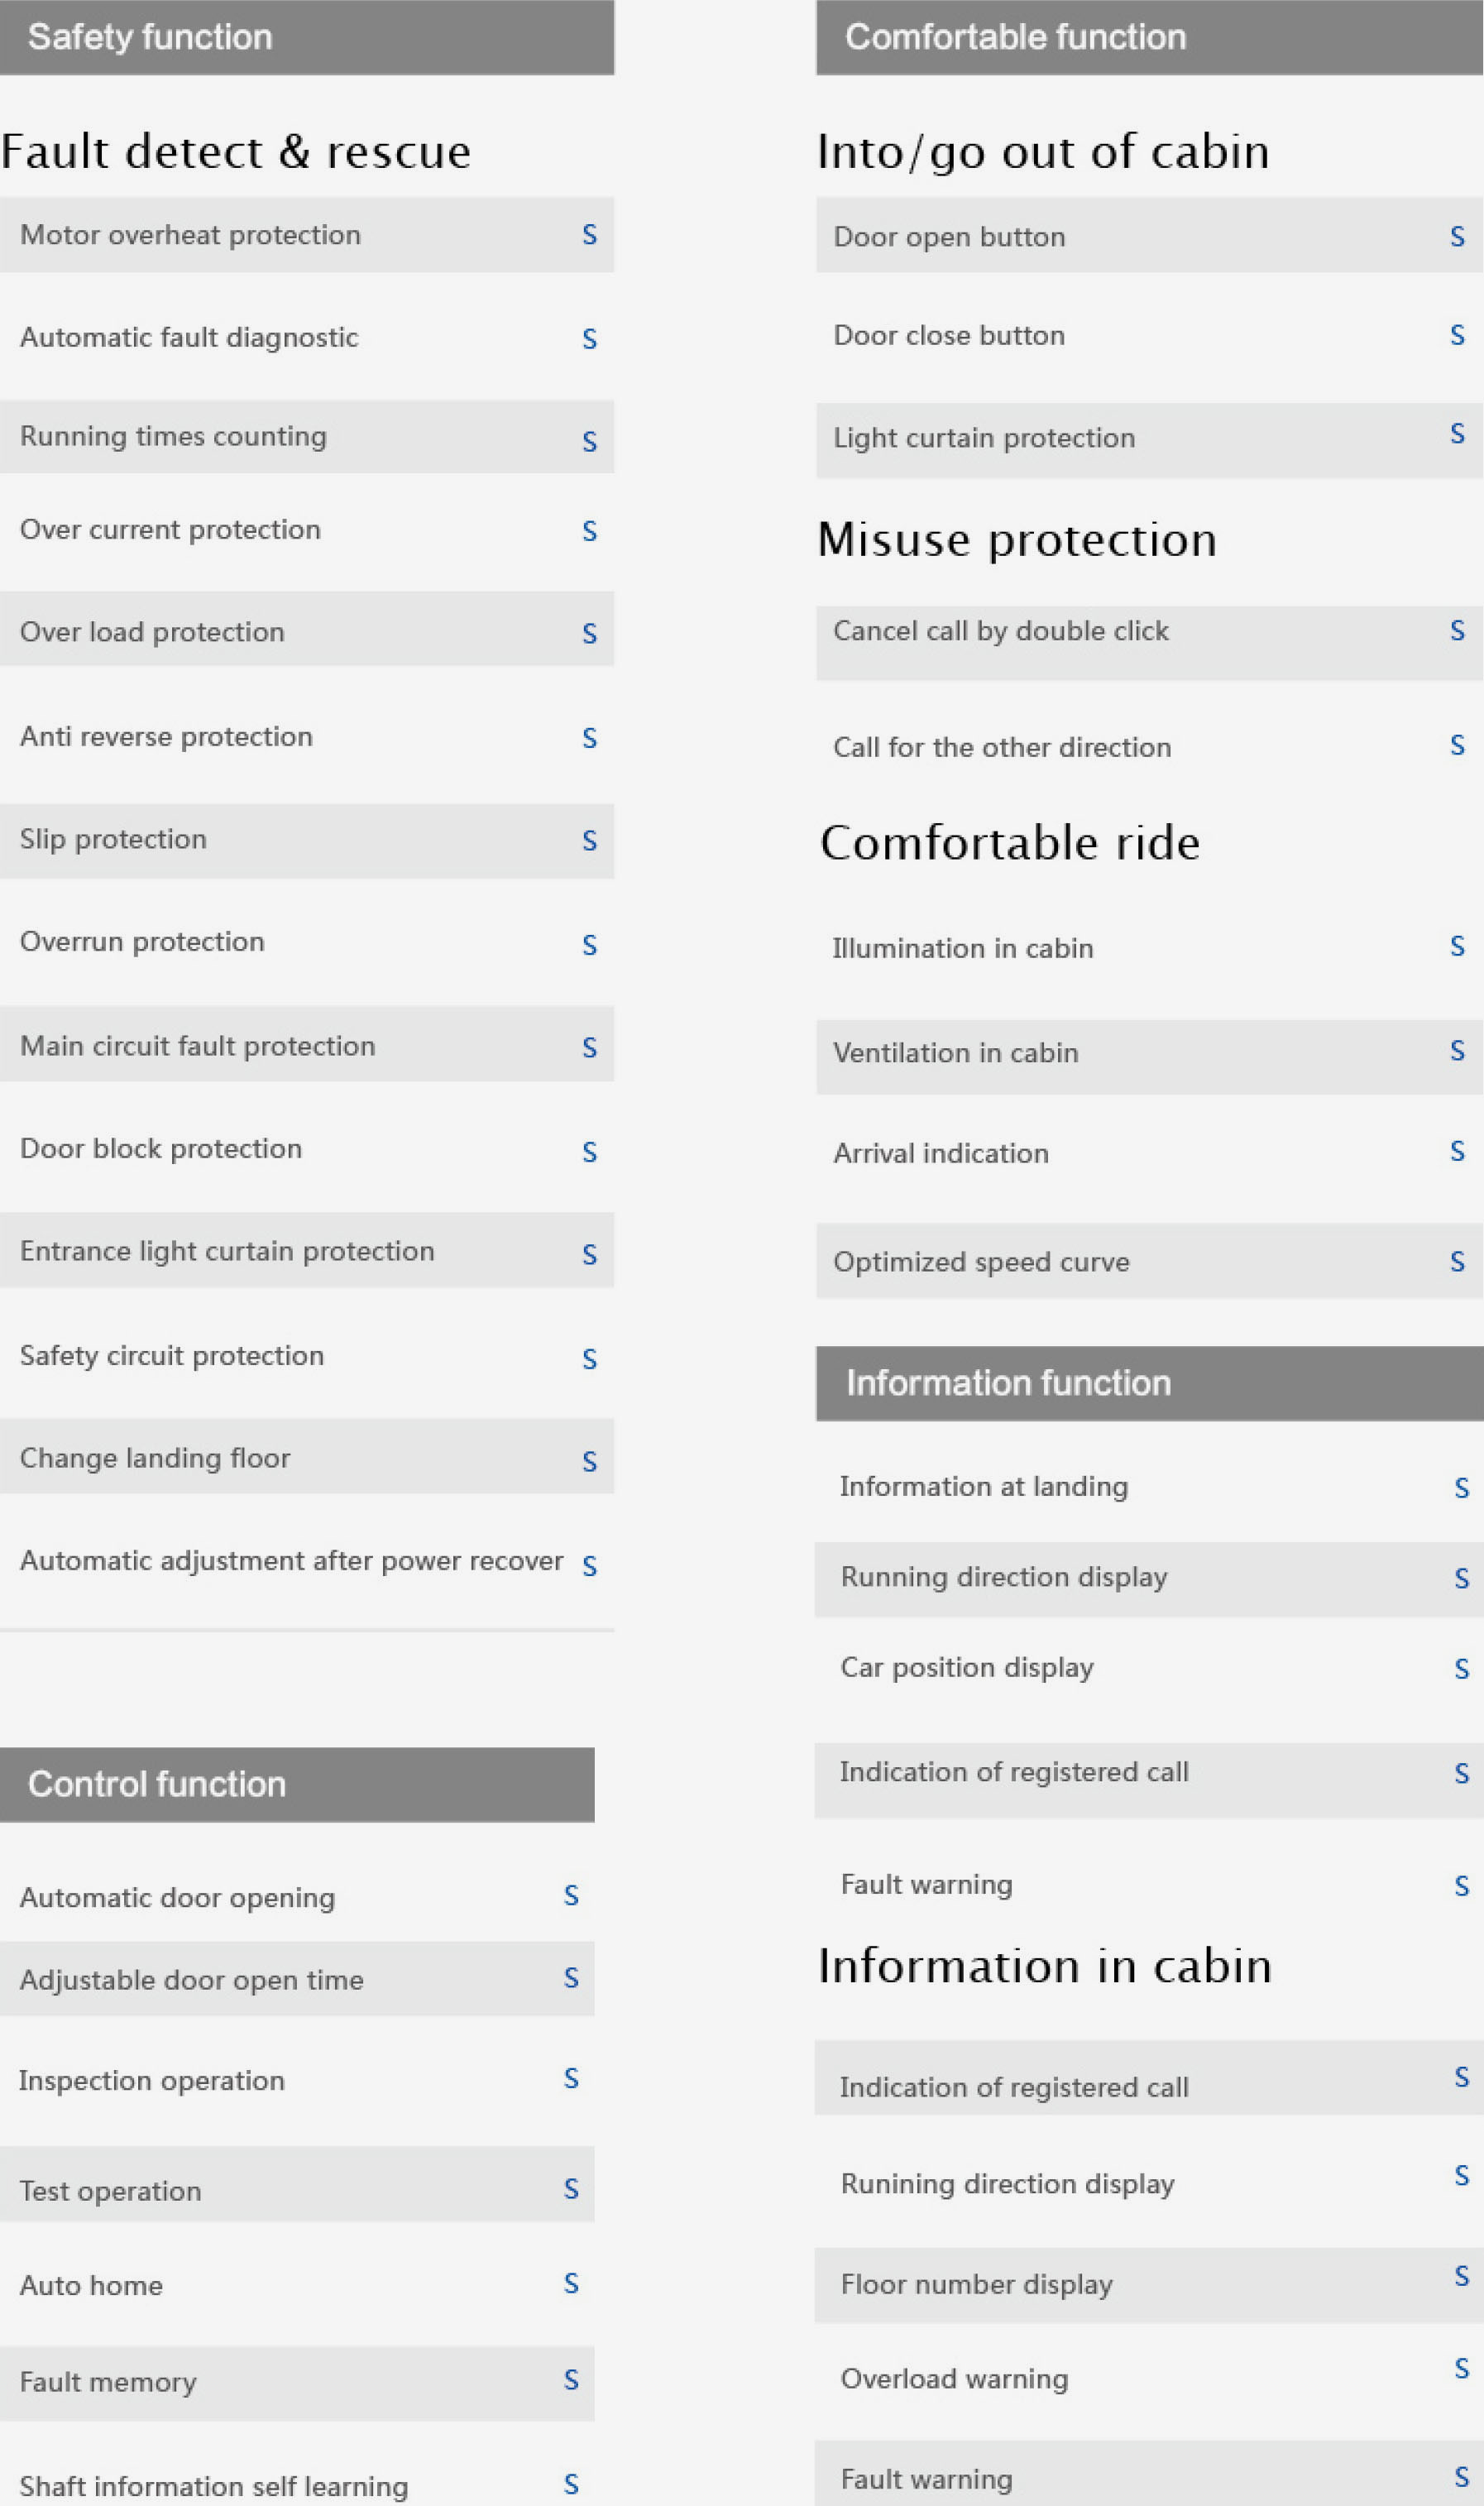Screen dimensions: 1484x2506
Task: Click S next to Car position display
Action: click(x=1461, y=1669)
